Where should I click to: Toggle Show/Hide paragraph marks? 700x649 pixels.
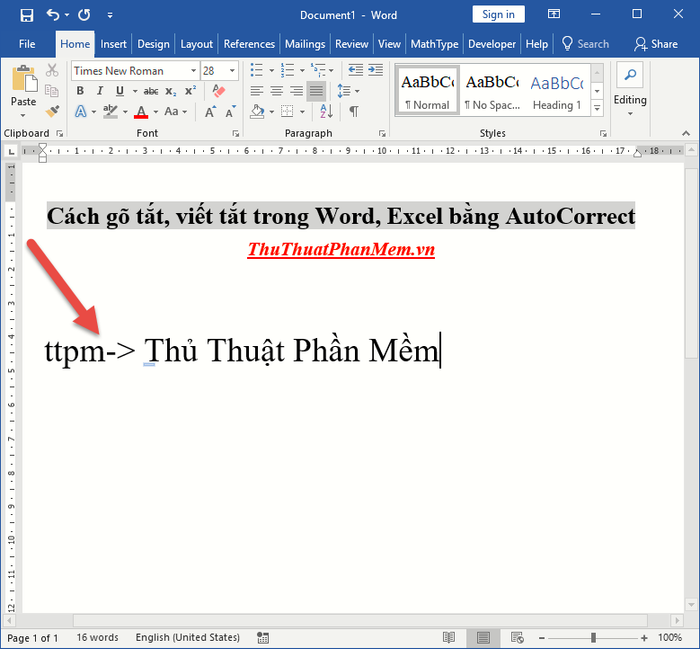click(x=354, y=111)
